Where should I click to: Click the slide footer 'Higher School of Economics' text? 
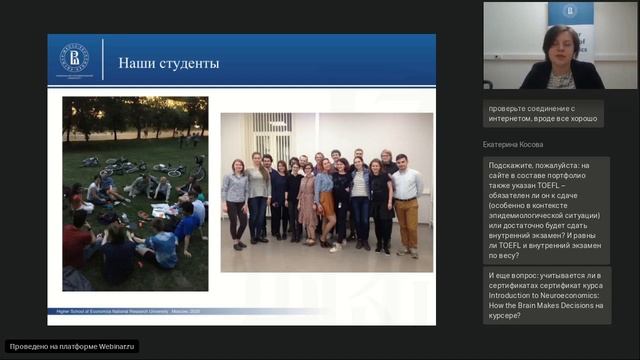point(128,311)
